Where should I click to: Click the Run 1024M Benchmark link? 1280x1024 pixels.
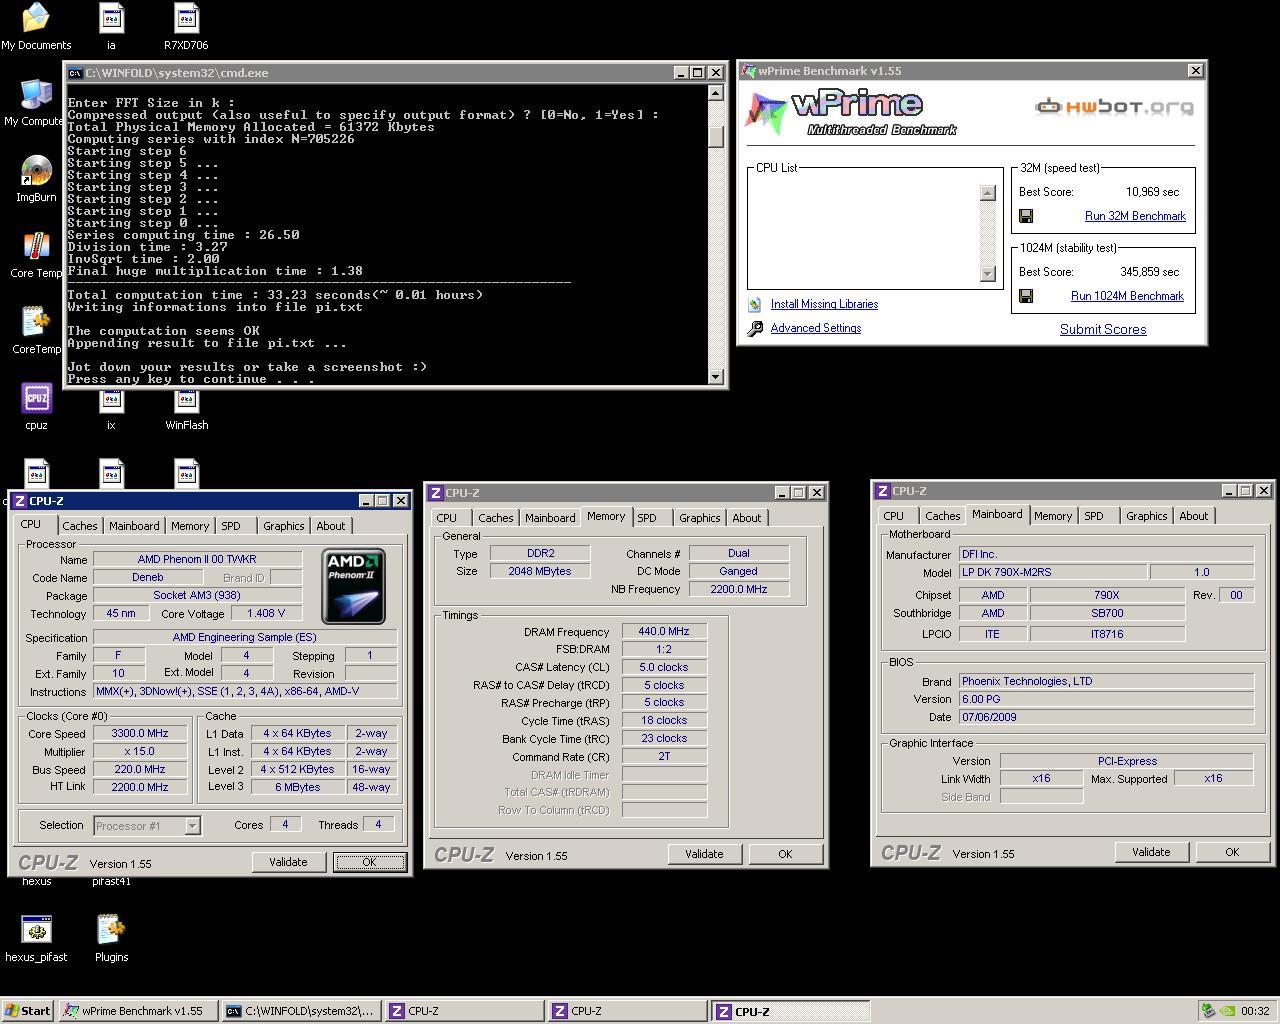1127,296
